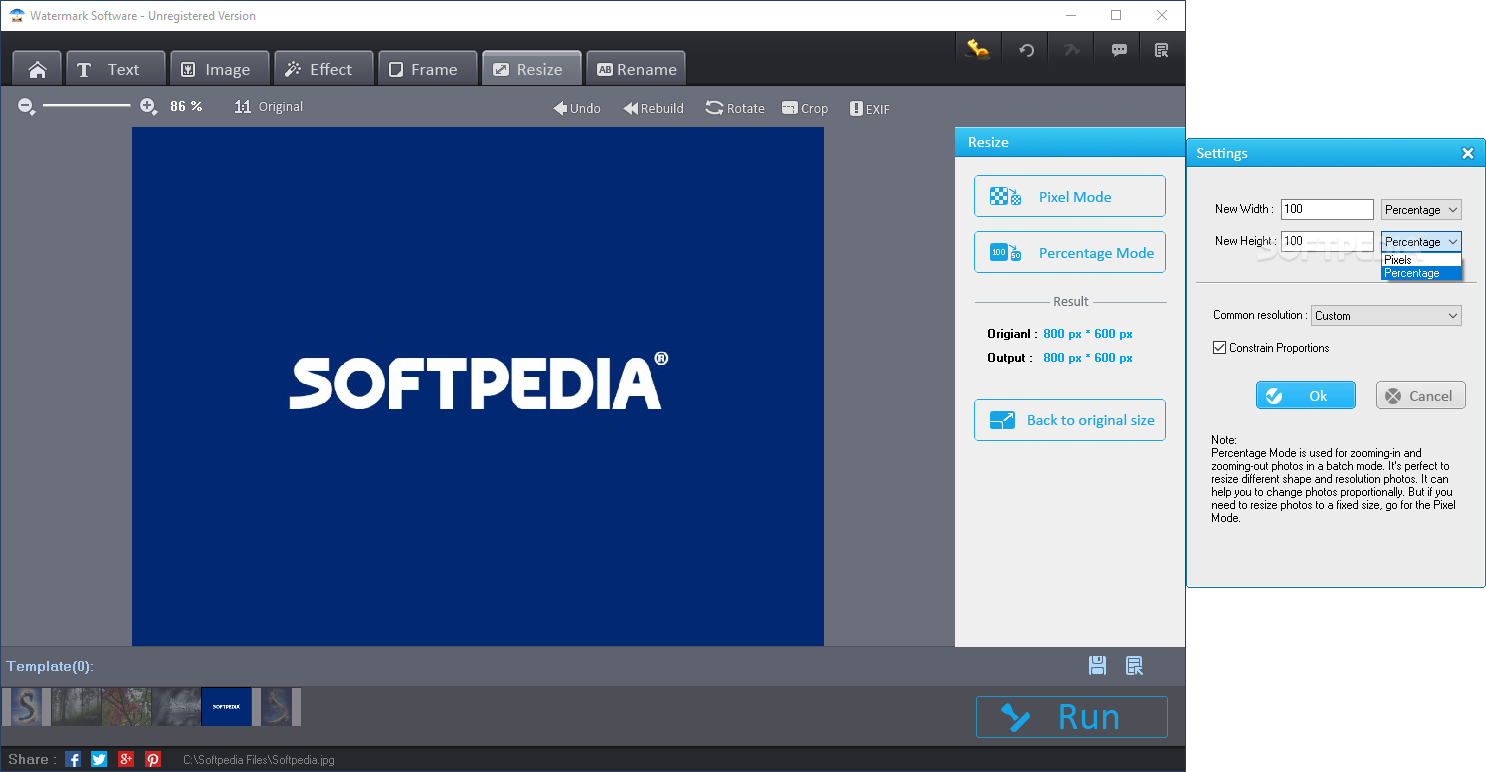
Task: Click the document list icon in top toolbar
Action: pos(1161,50)
